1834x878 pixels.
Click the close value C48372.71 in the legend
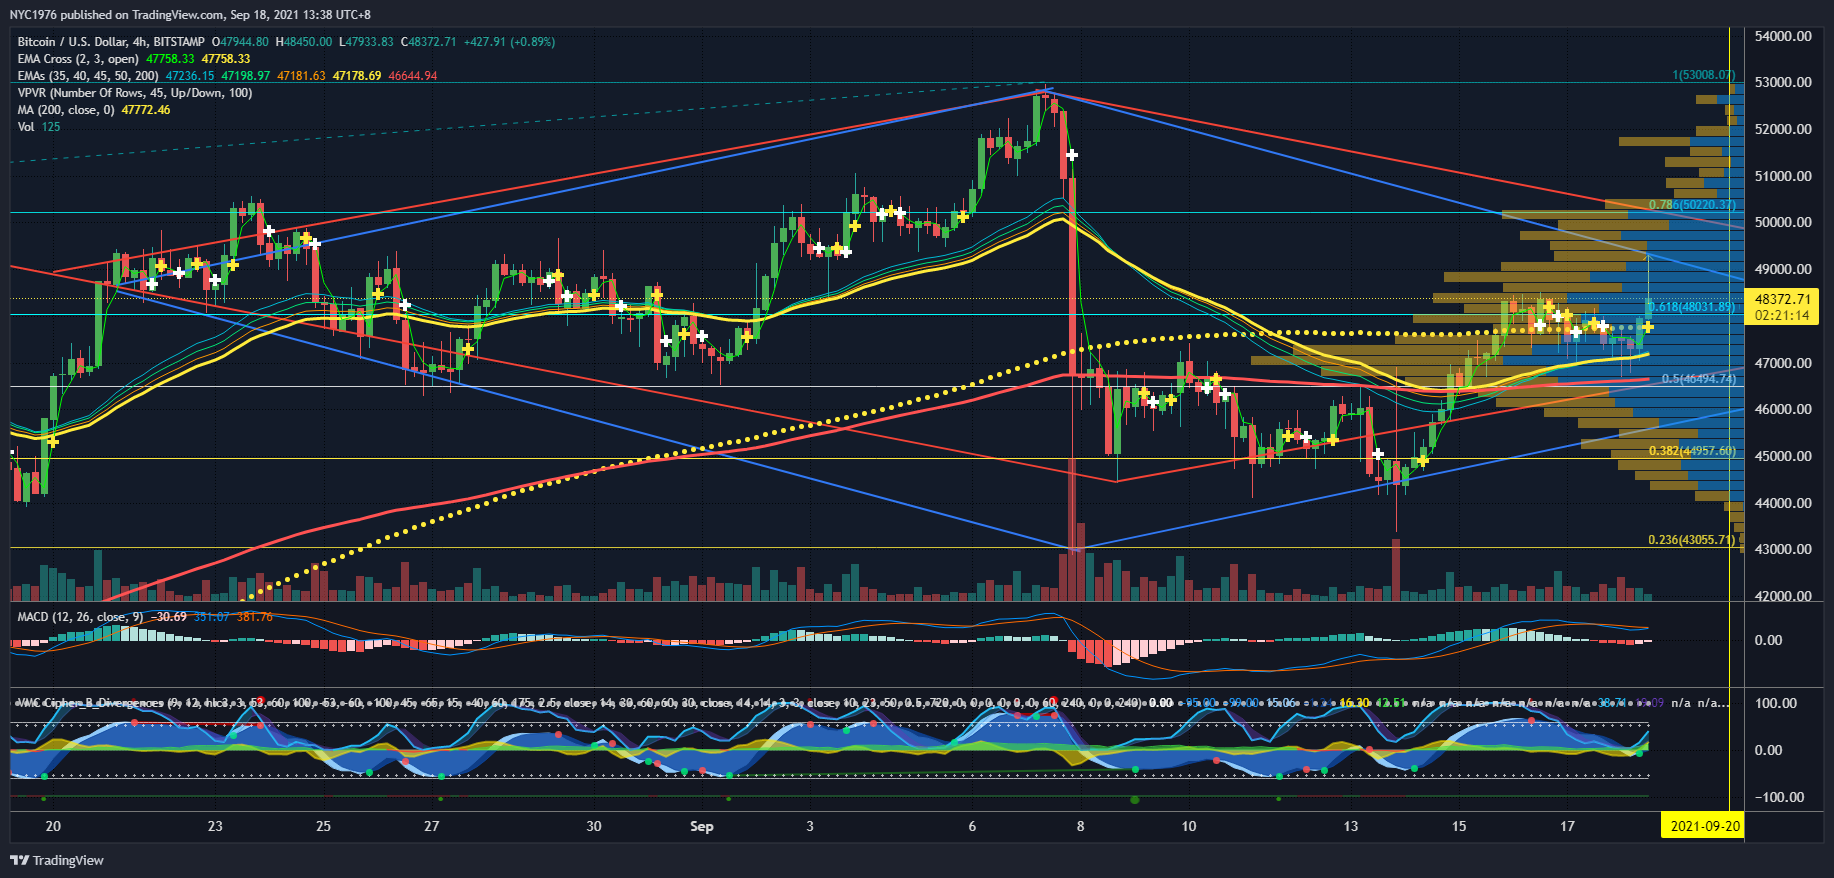[x=428, y=42]
